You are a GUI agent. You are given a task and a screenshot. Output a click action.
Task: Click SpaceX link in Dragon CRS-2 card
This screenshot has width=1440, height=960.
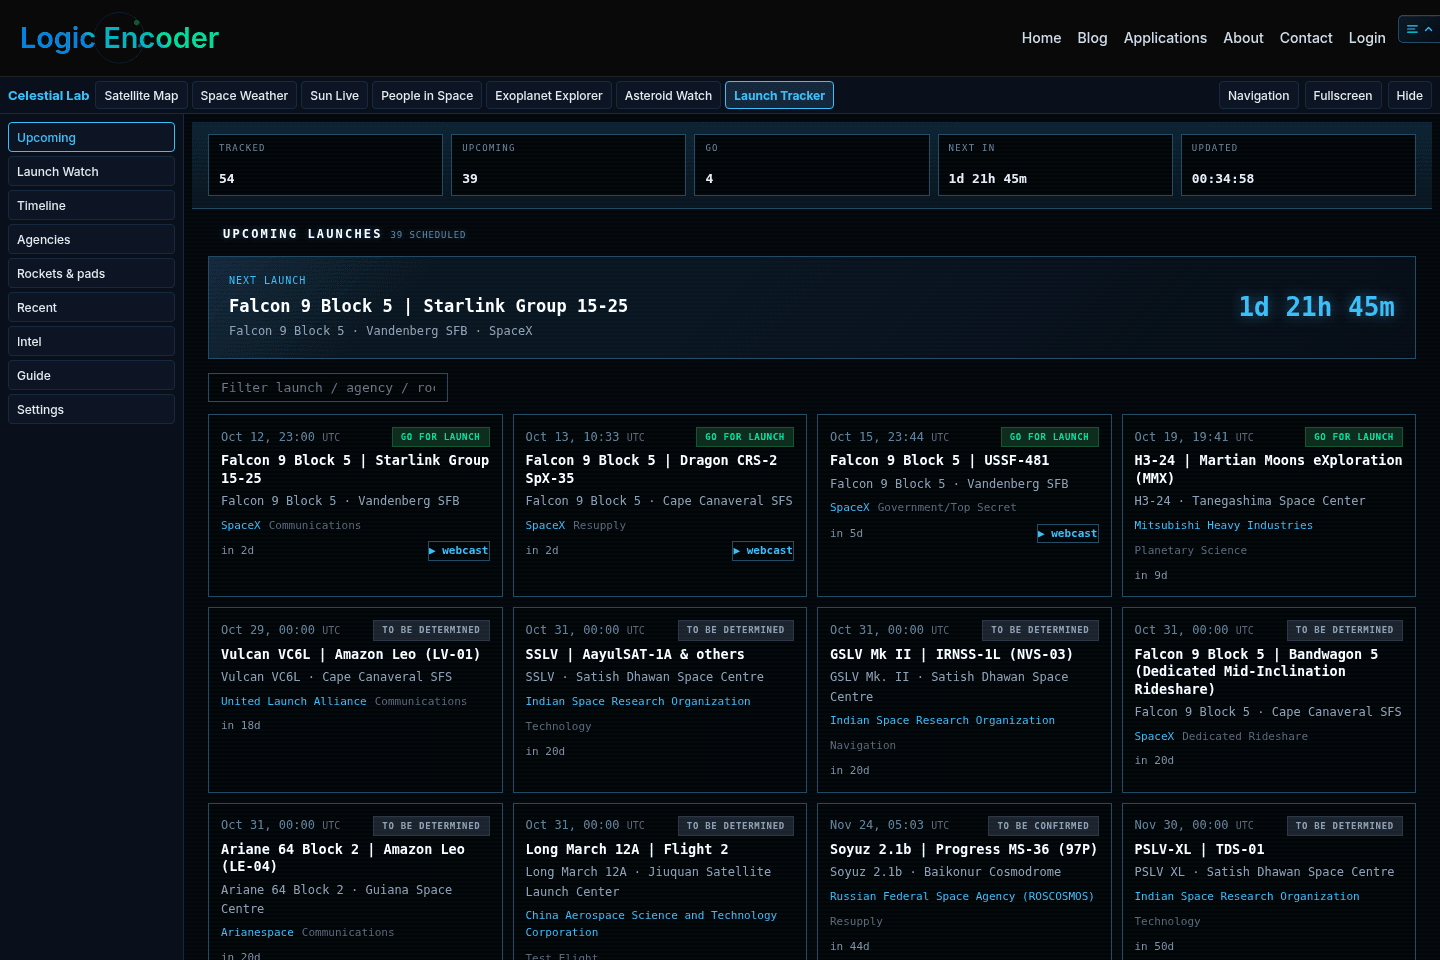(545, 525)
